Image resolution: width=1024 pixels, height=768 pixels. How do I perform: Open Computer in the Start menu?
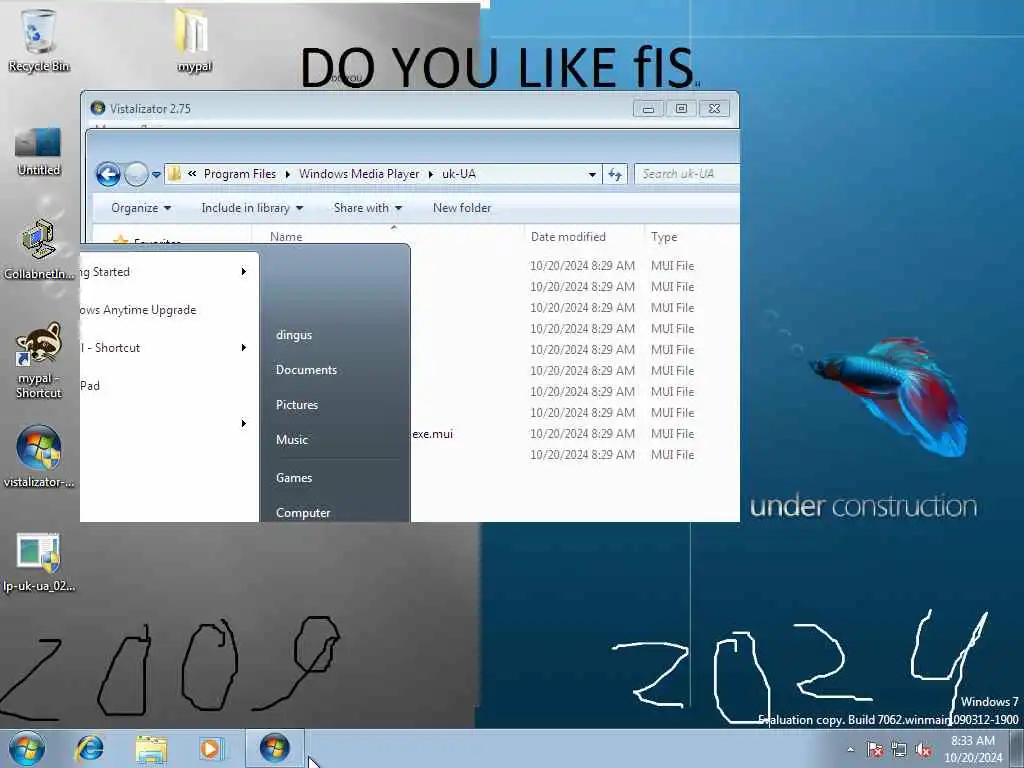coord(302,513)
